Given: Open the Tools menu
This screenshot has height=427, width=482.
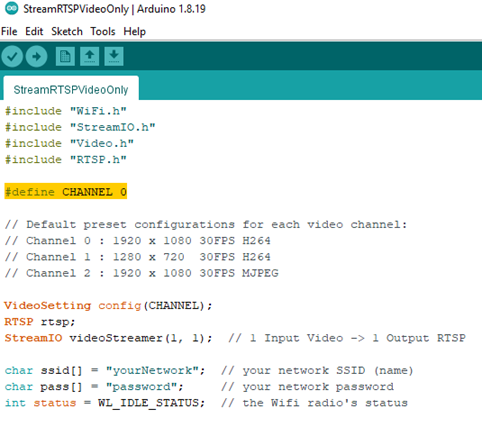Looking at the screenshot, I should coord(103,31).
